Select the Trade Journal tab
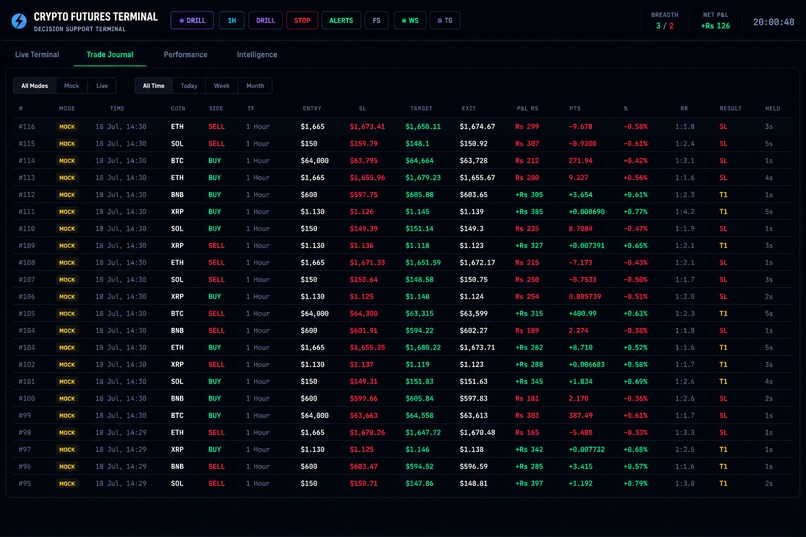 tap(110, 54)
